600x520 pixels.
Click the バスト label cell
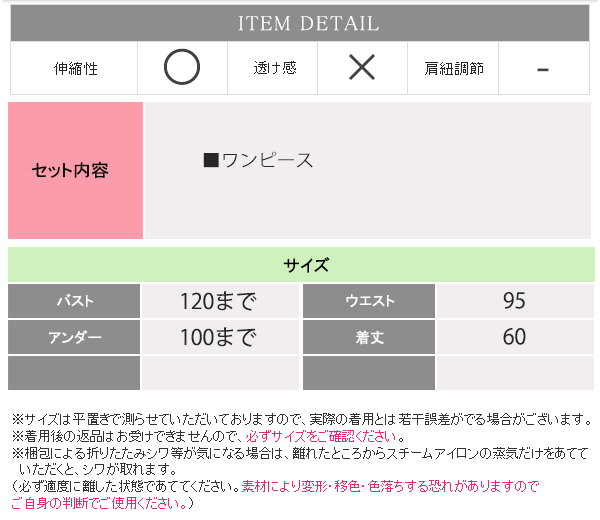click(x=74, y=301)
